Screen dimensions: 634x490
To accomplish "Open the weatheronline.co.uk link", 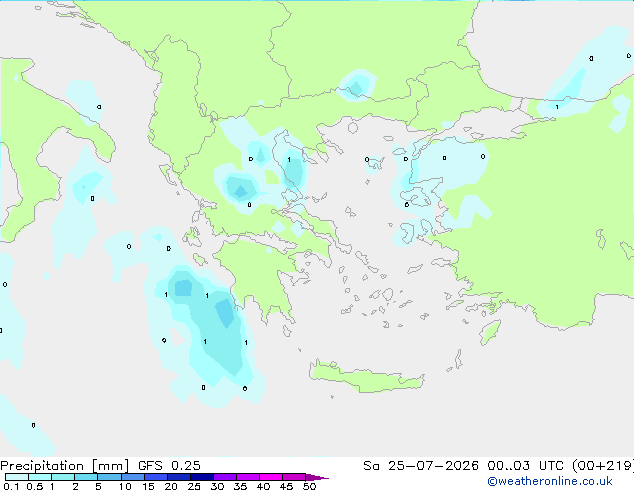I will (x=550, y=481).
